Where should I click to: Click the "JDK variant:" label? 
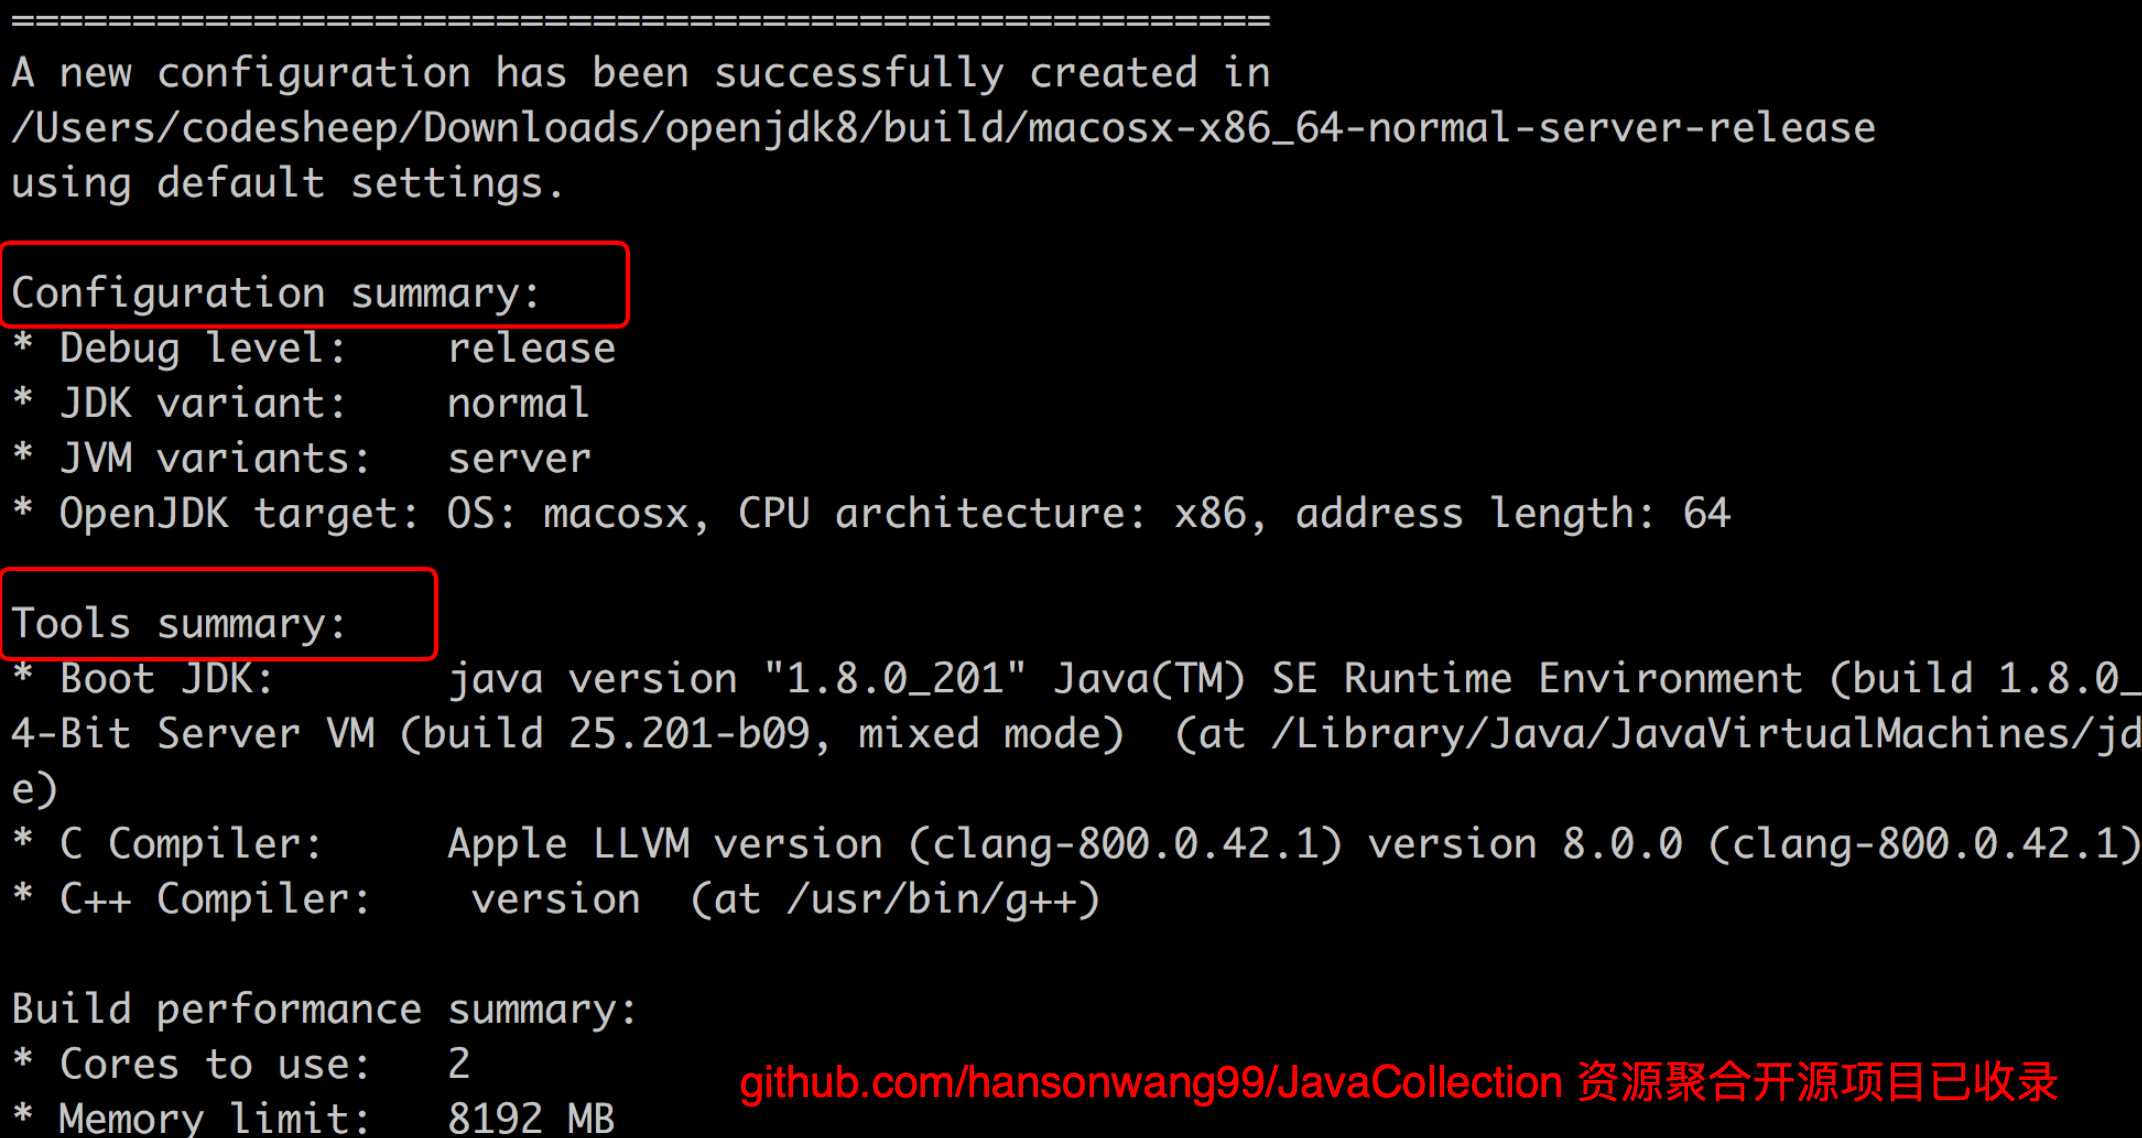click(x=202, y=403)
